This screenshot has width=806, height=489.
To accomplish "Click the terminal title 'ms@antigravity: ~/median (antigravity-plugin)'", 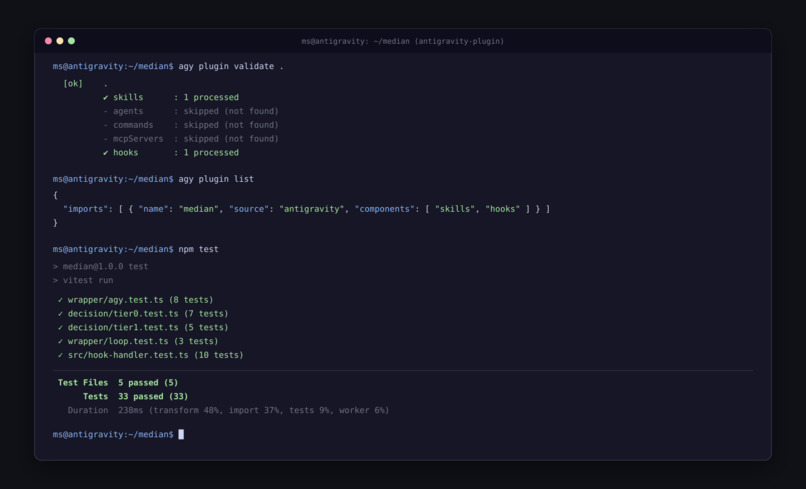I will coord(402,41).
